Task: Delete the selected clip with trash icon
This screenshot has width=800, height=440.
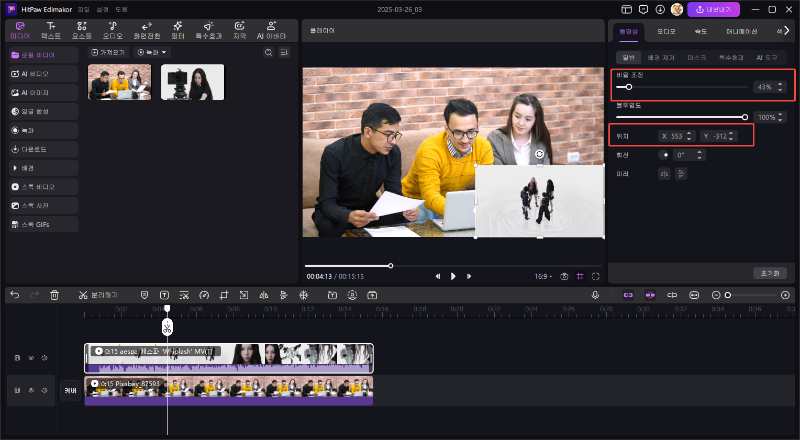Action: click(x=55, y=295)
